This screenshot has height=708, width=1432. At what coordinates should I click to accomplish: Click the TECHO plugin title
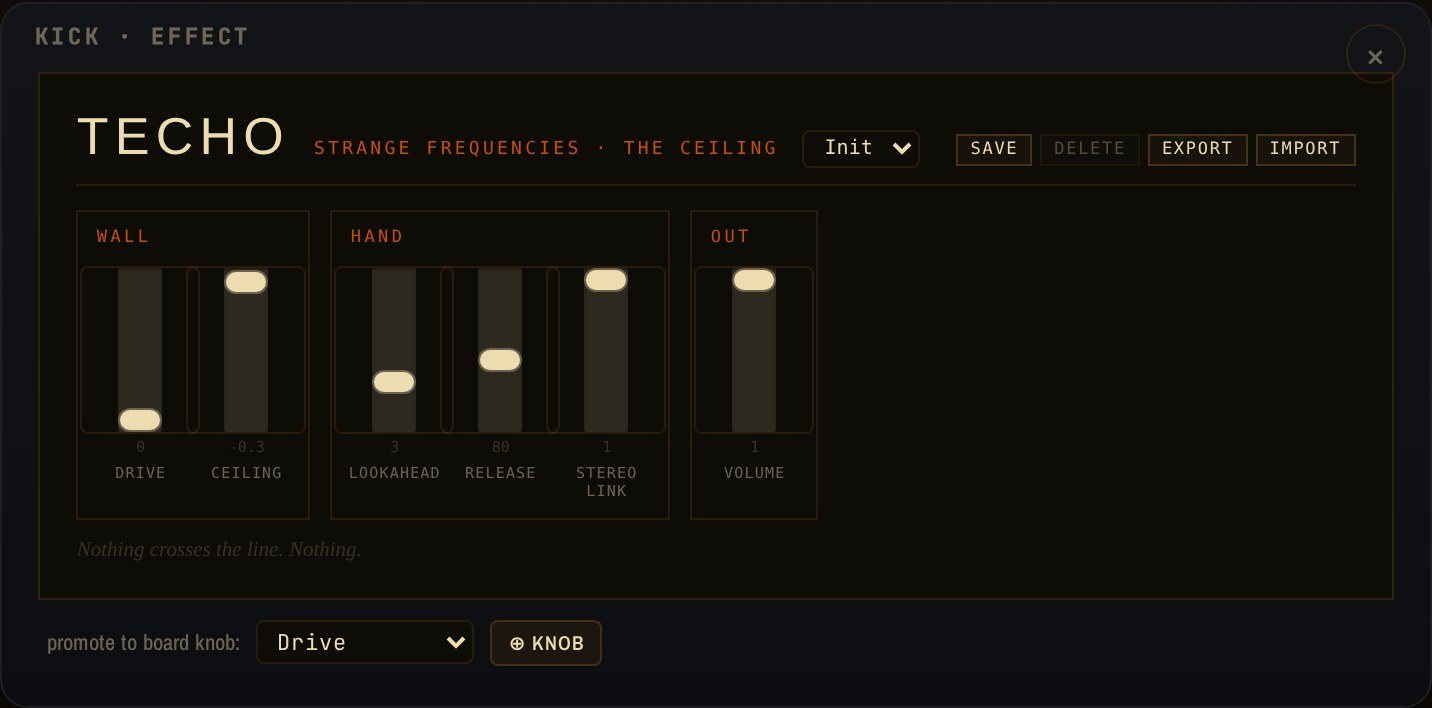point(182,136)
